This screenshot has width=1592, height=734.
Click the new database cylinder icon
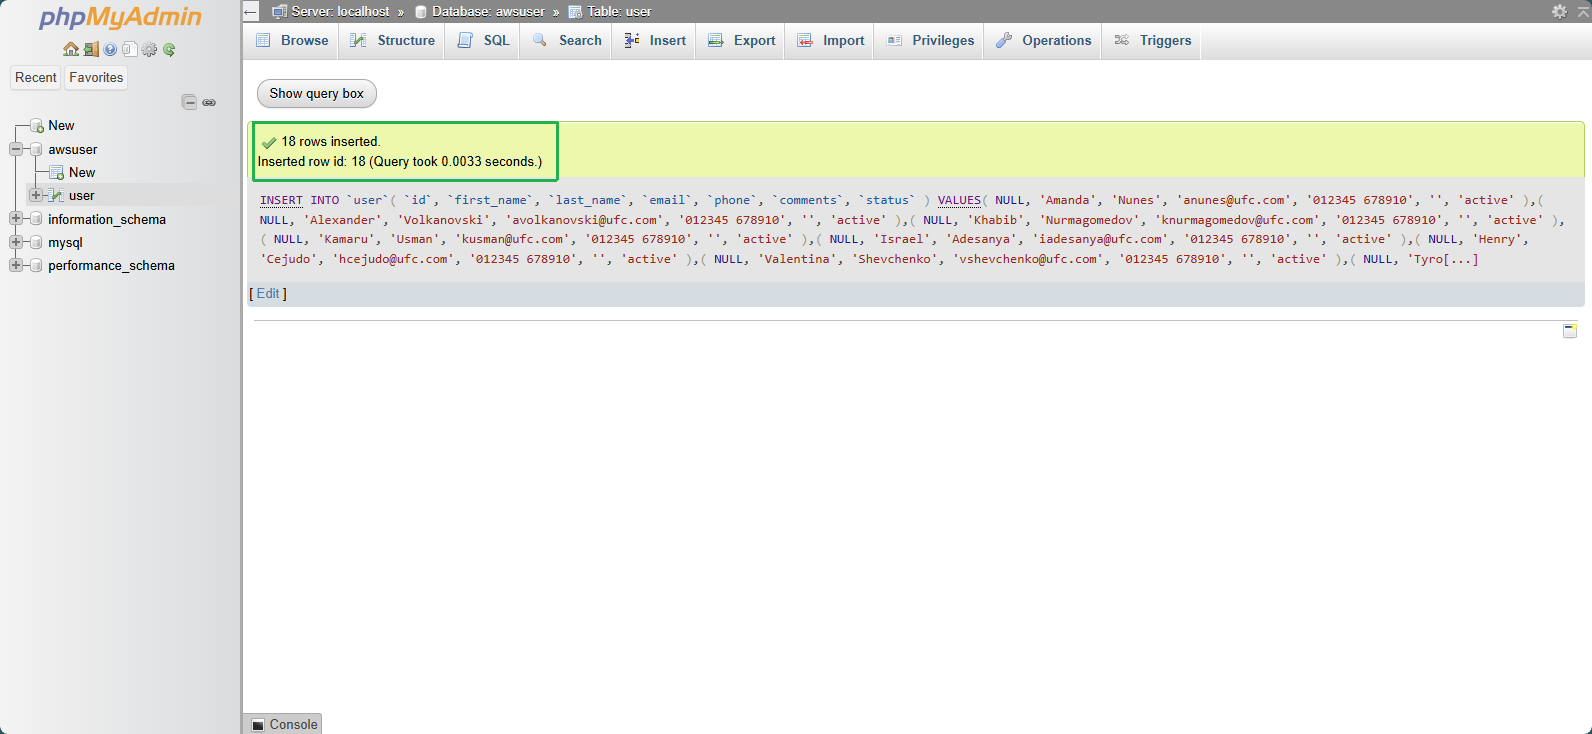coord(37,126)
